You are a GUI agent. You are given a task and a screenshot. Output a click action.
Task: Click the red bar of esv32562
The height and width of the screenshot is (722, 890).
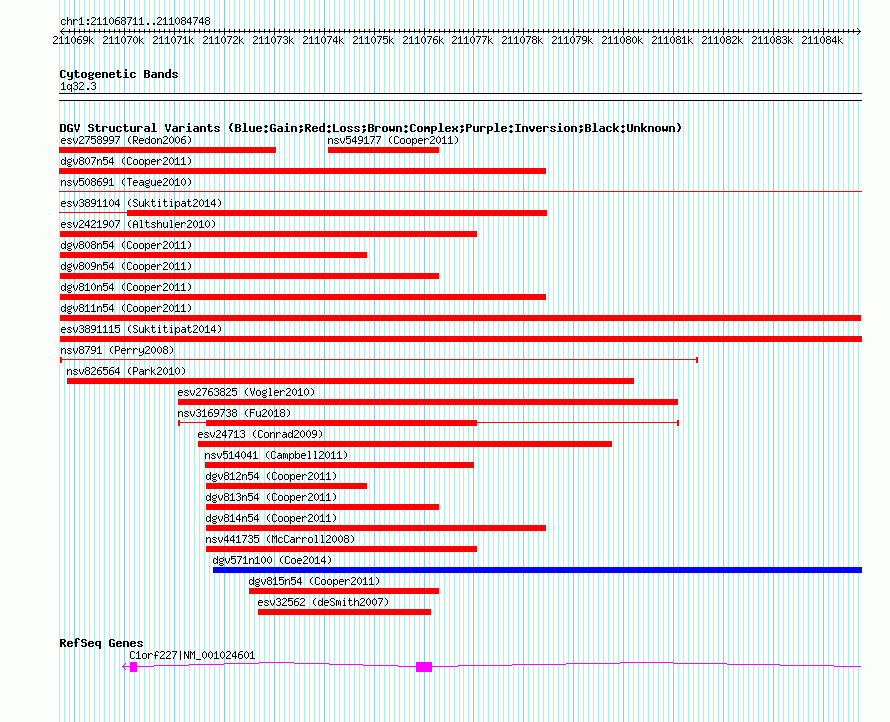point(345,612)
